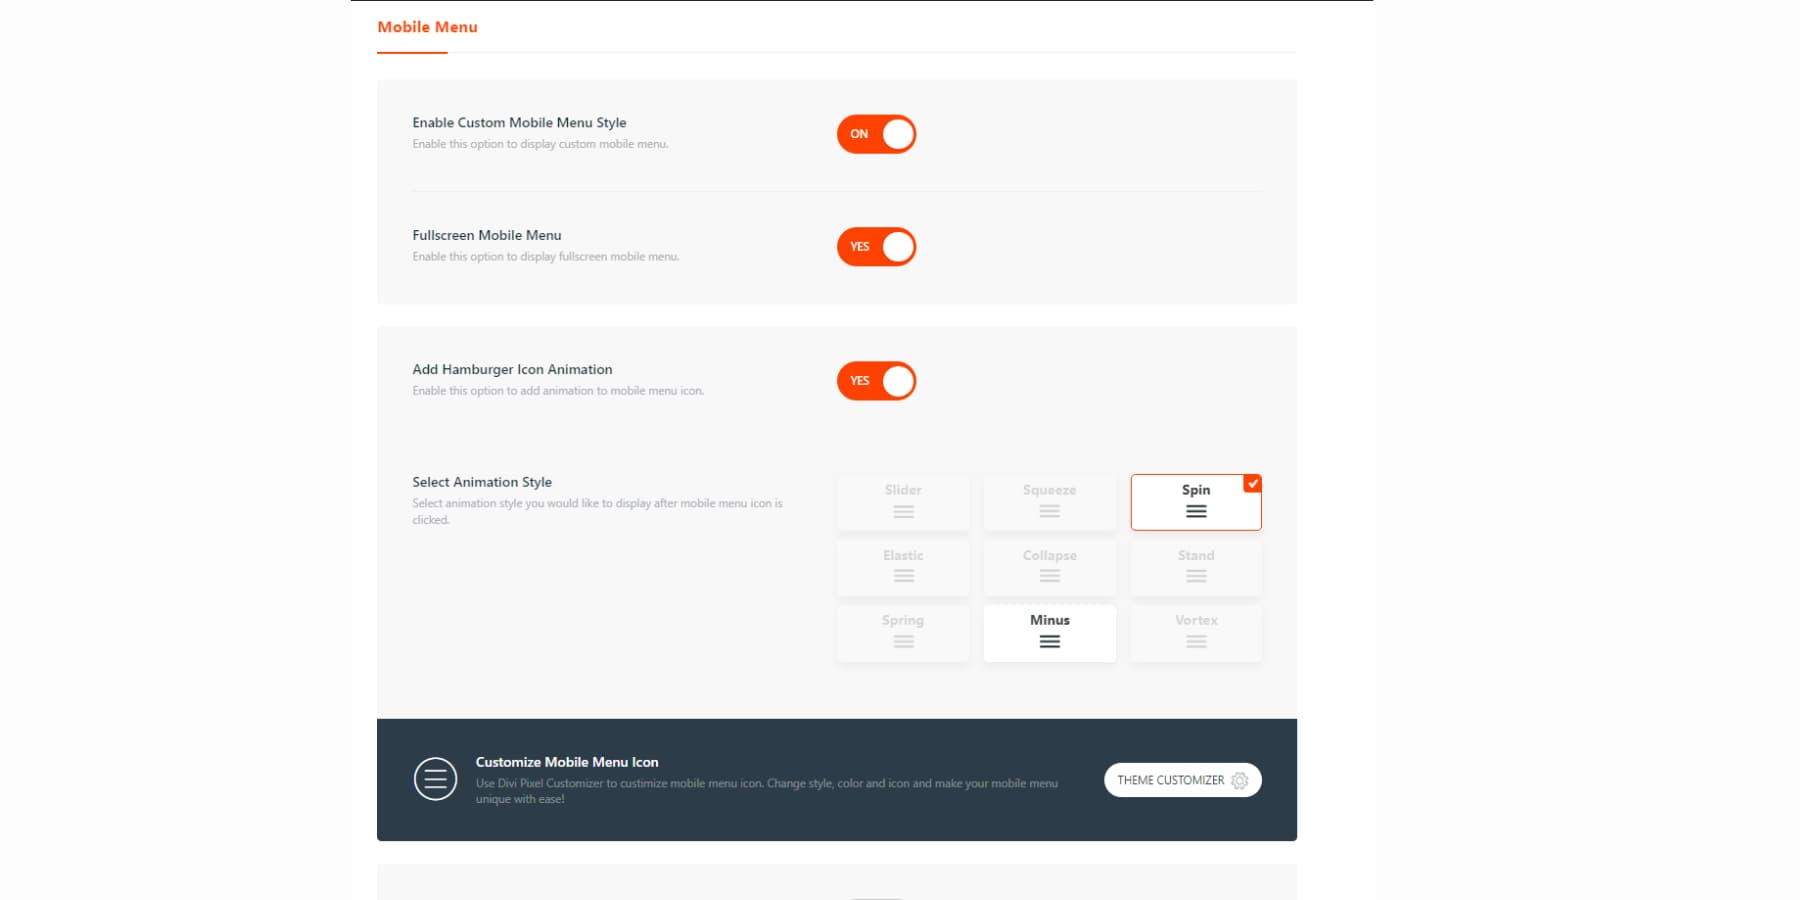This screenshot has height=900, width=1800.
Task: Click the active orange ON switch handle
Action: [897, 133]
